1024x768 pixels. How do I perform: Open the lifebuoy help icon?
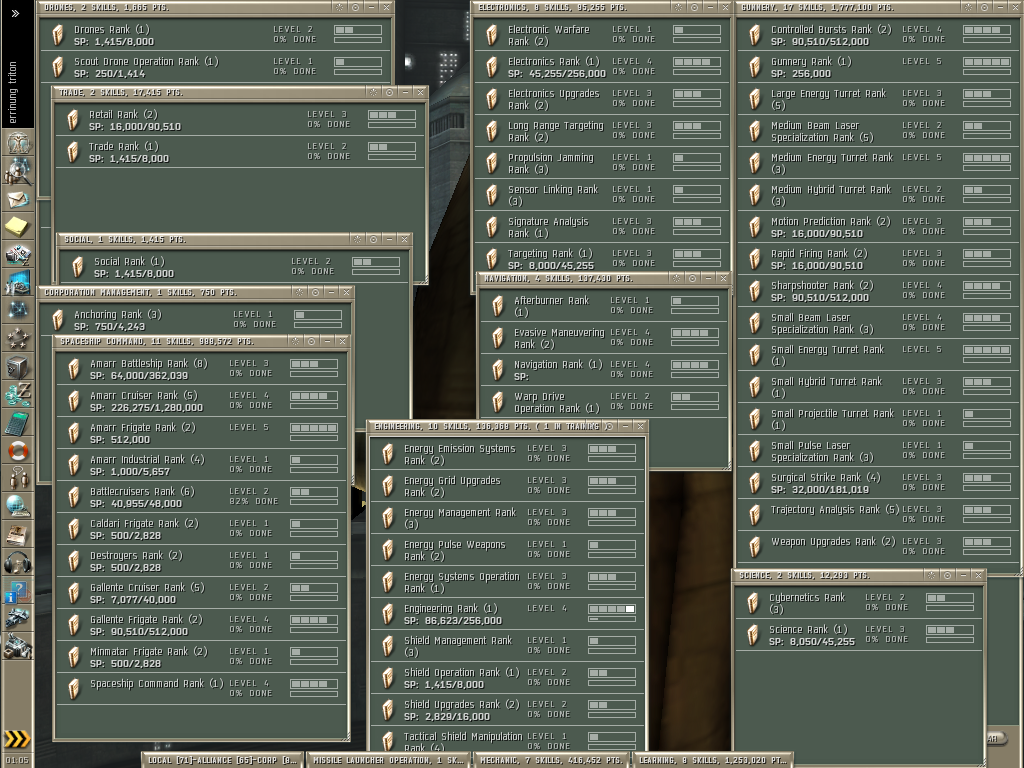coord(18,451)
